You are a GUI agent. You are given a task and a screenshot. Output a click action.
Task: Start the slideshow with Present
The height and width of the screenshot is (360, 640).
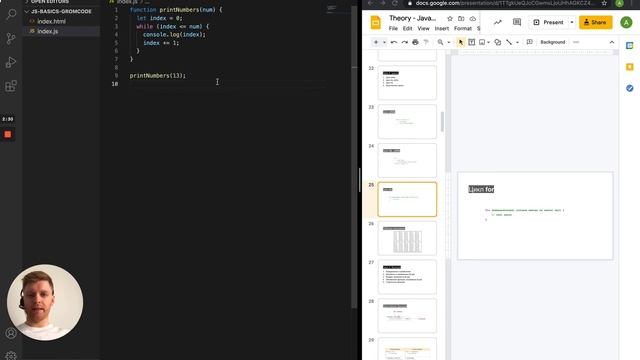pyautogui.click(x=548, y=22)
